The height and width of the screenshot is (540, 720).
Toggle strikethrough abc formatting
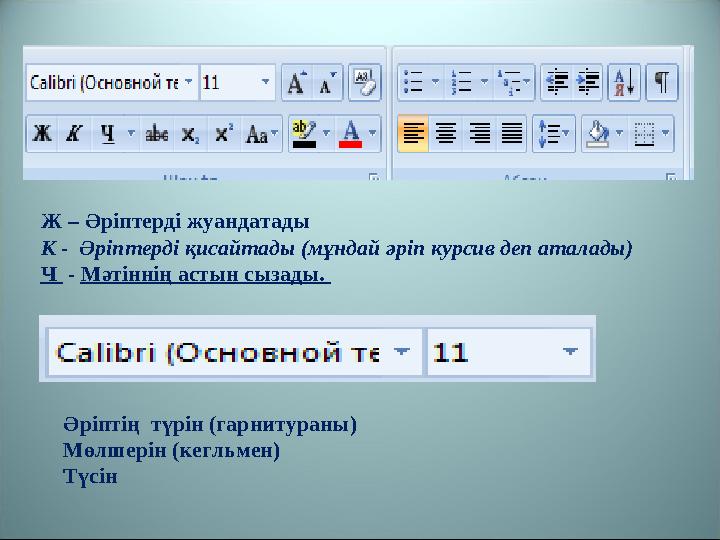[157, 134]
